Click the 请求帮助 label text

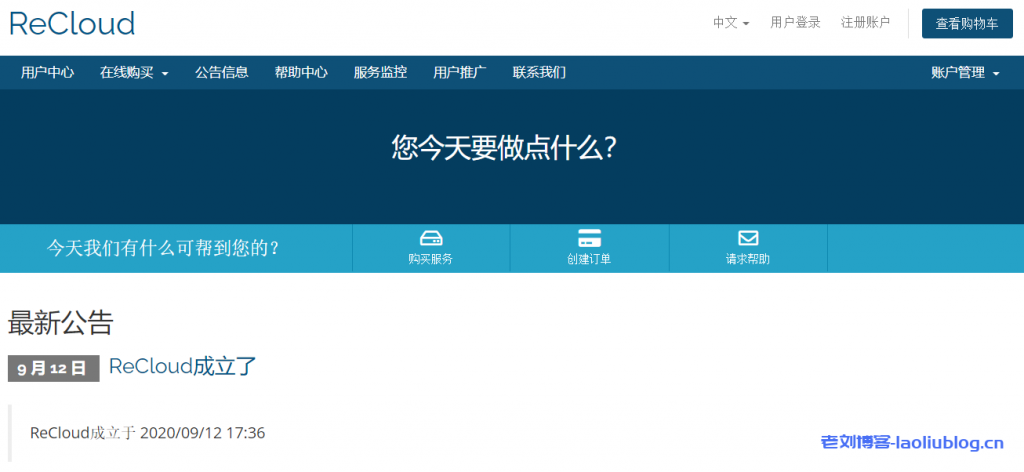tap(748, 259)
